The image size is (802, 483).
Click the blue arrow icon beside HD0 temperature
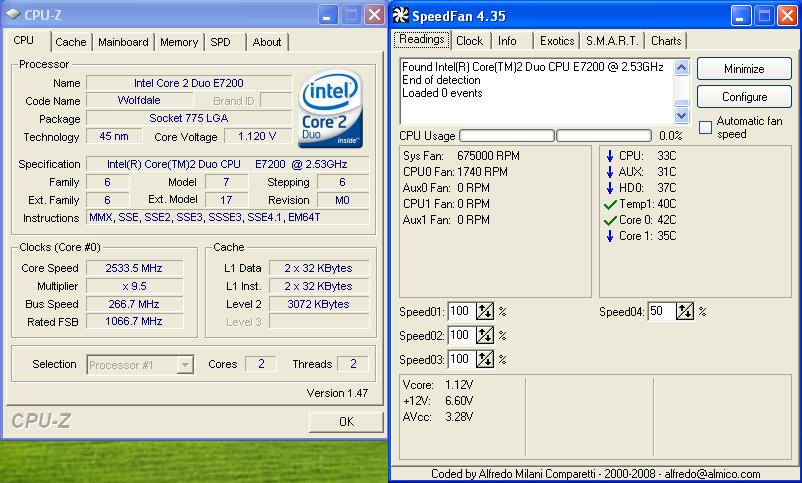pos(610,188)
